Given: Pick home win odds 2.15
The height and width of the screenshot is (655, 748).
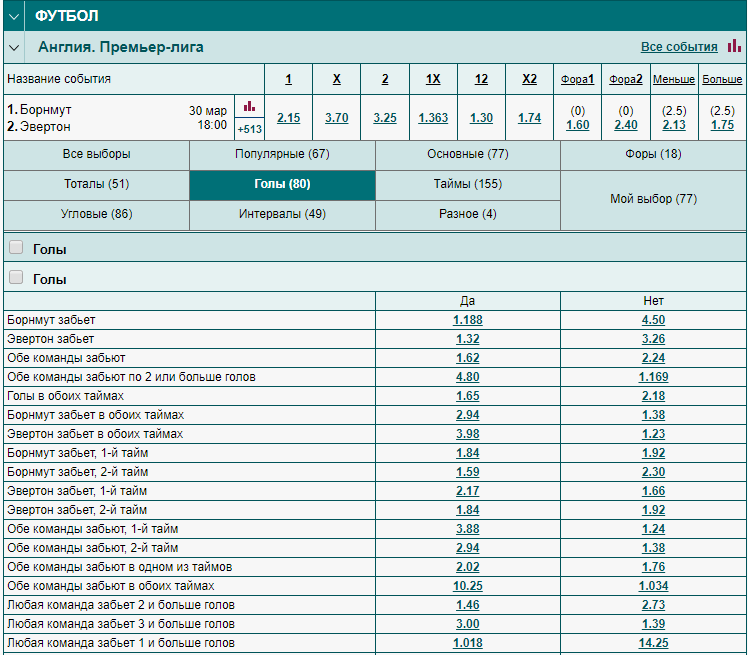Looking at the screenshot, I should [x=289, y=118].
